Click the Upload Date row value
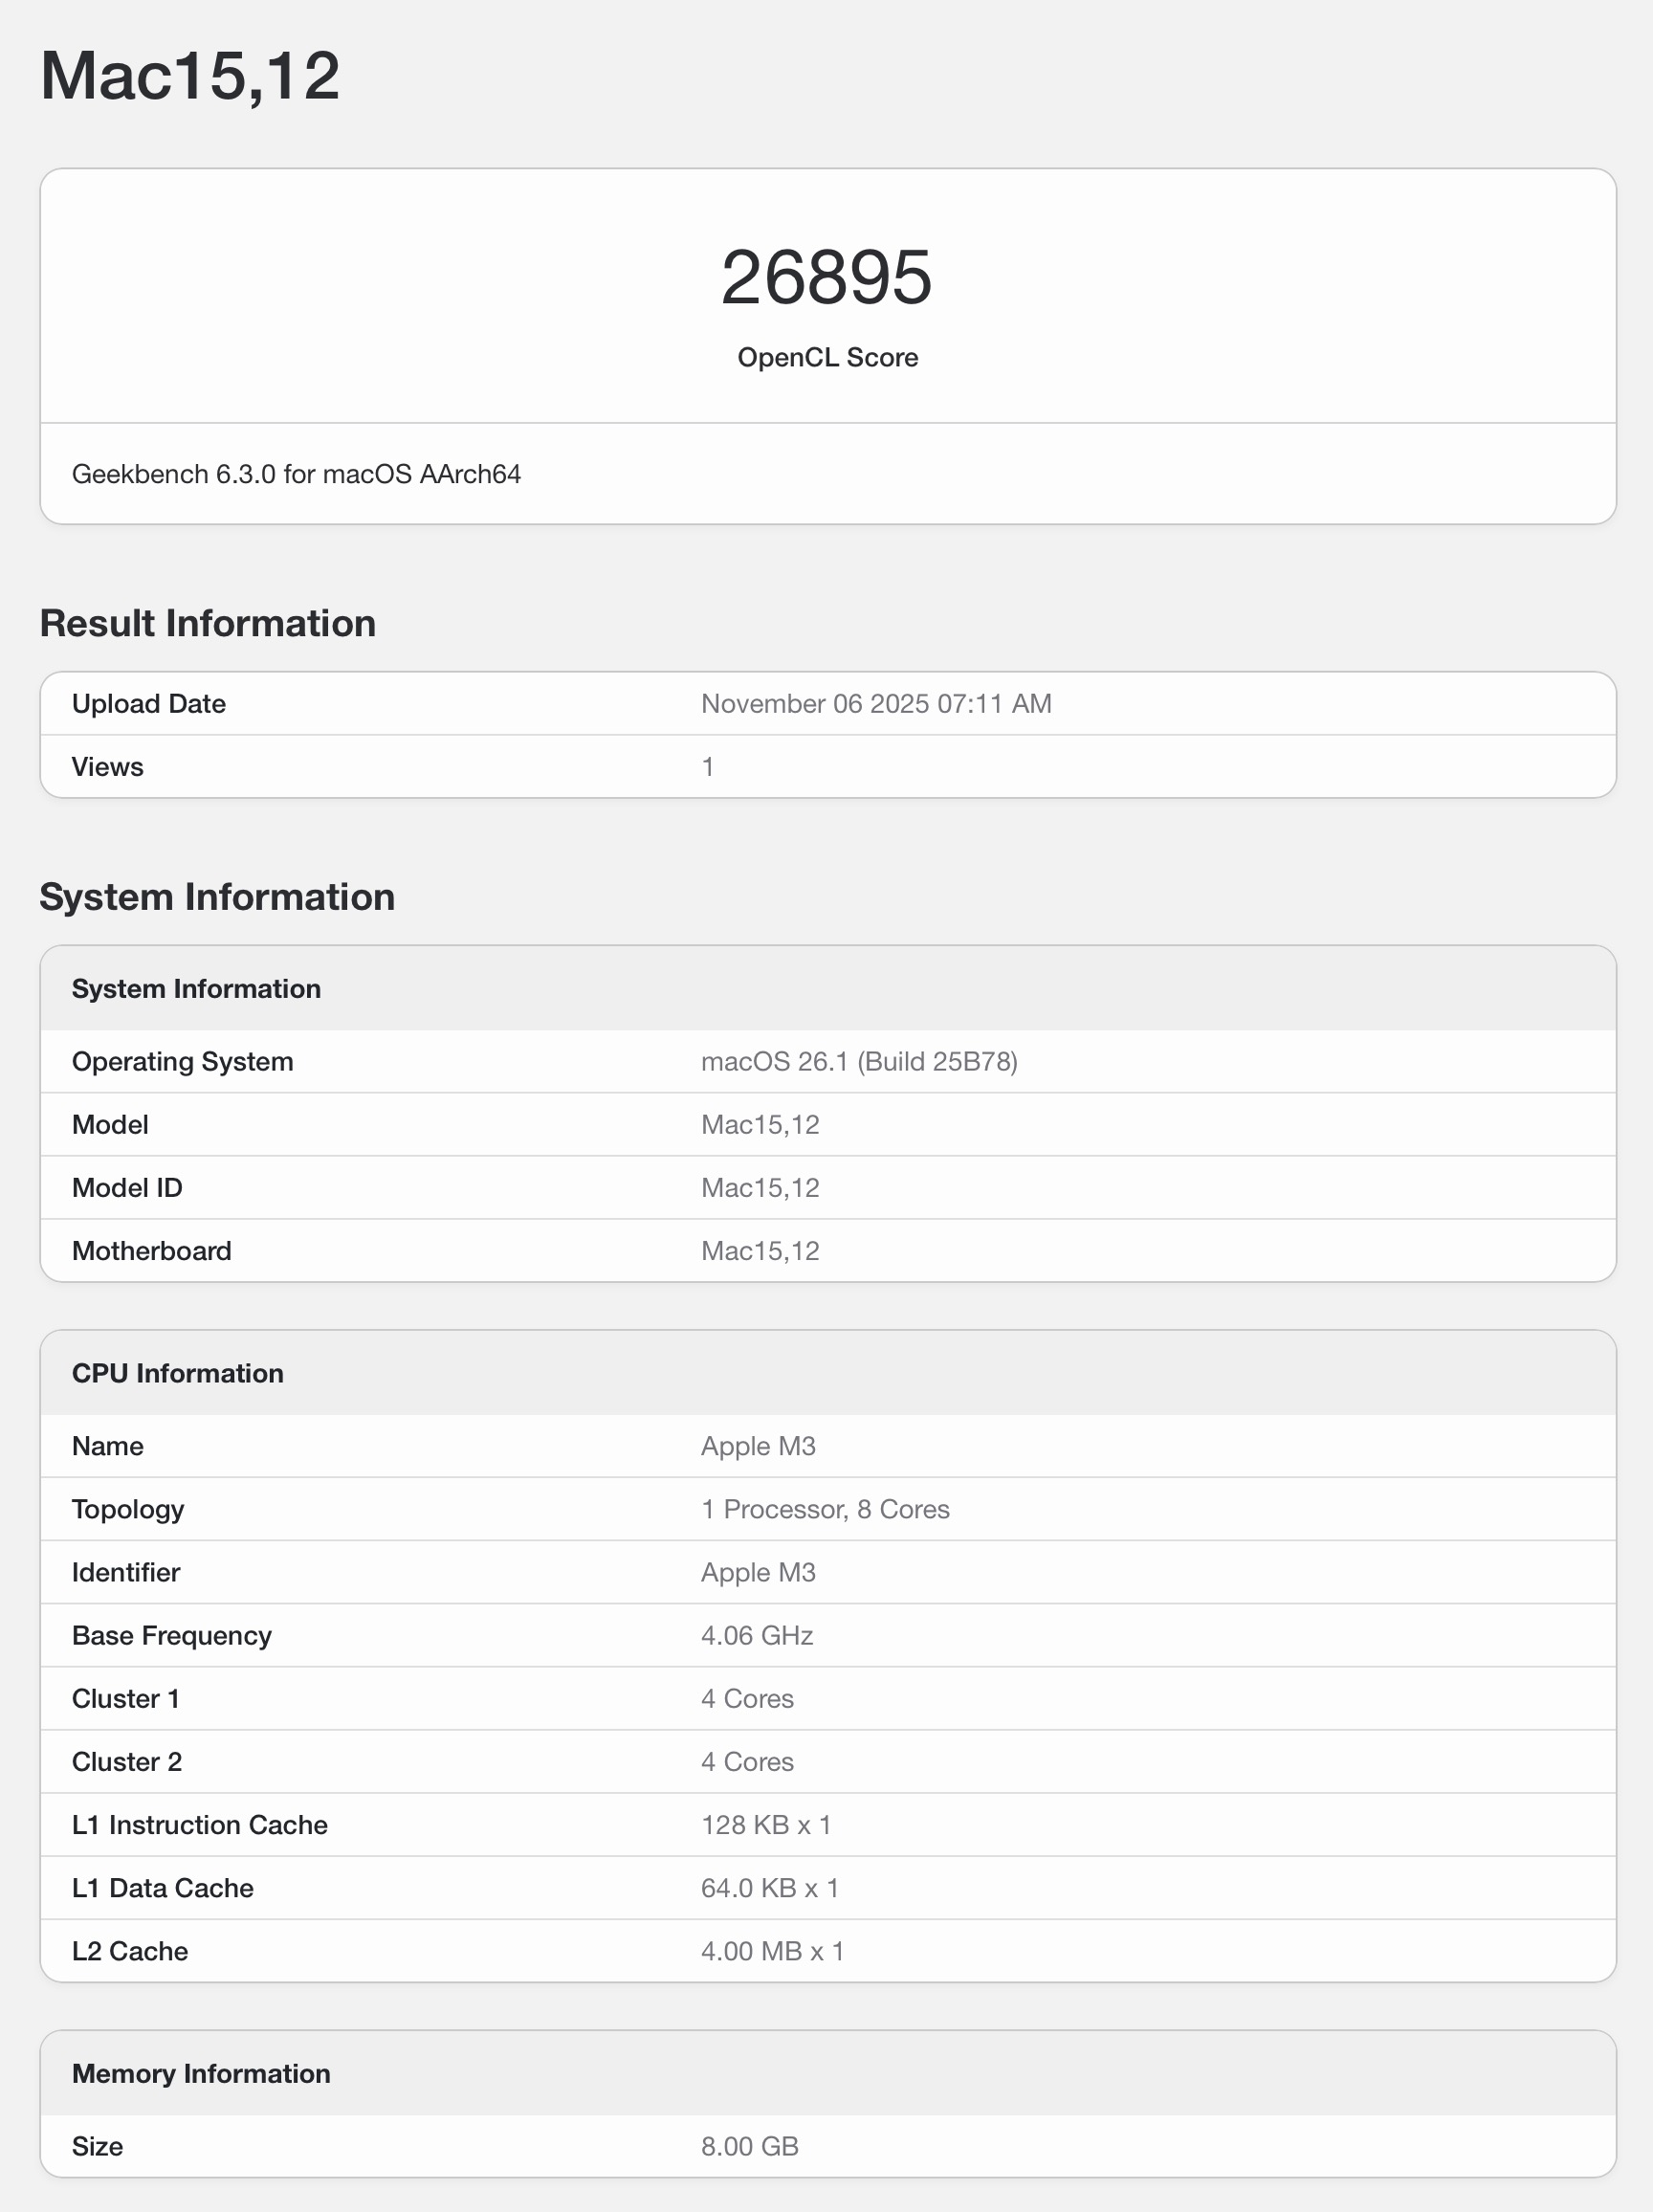The image size is (1653, 2212). coord(875,704)
